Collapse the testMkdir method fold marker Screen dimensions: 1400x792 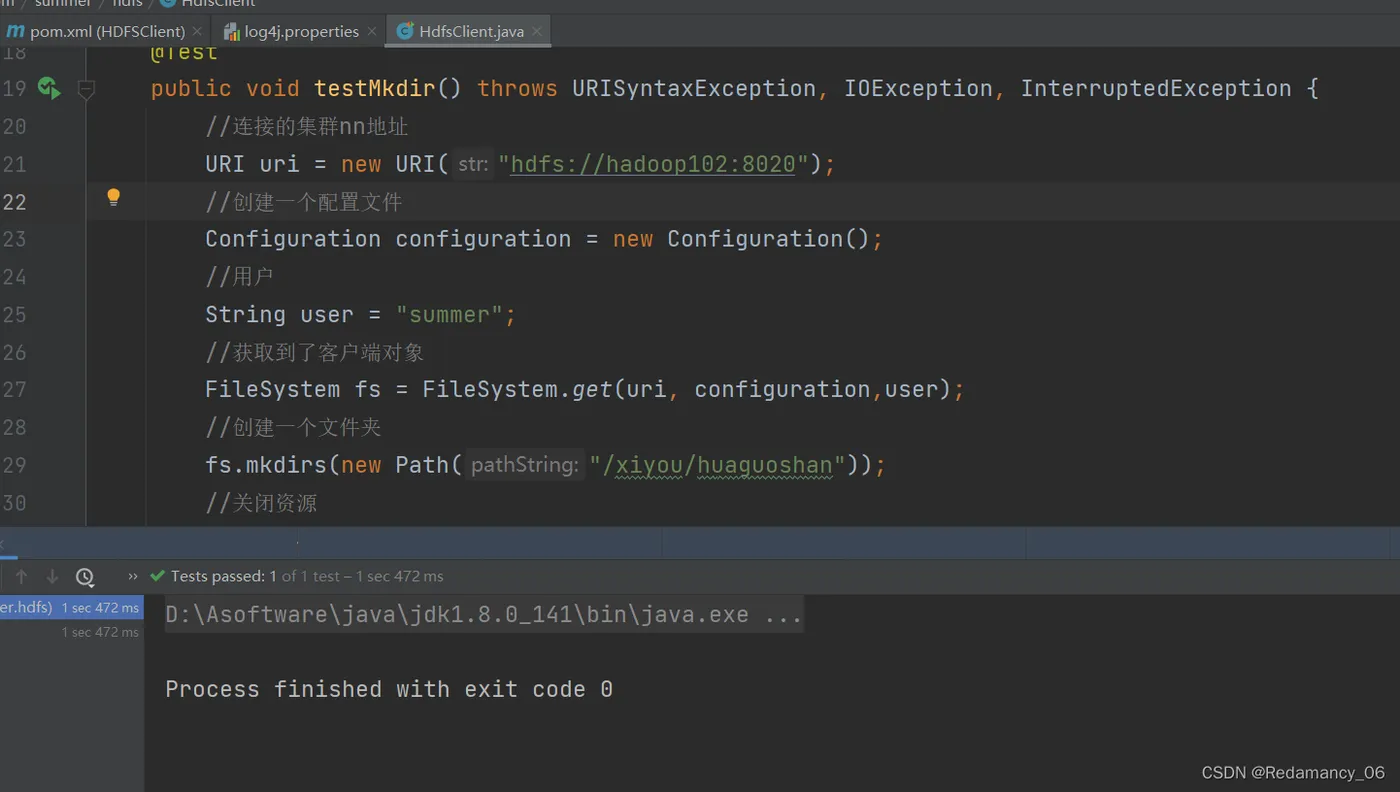(x=87, y=90)
